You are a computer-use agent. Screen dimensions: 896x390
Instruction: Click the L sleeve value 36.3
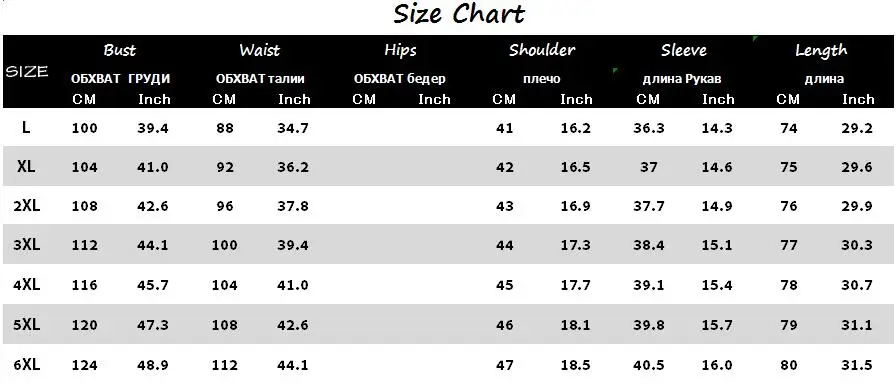coord(649,128)
